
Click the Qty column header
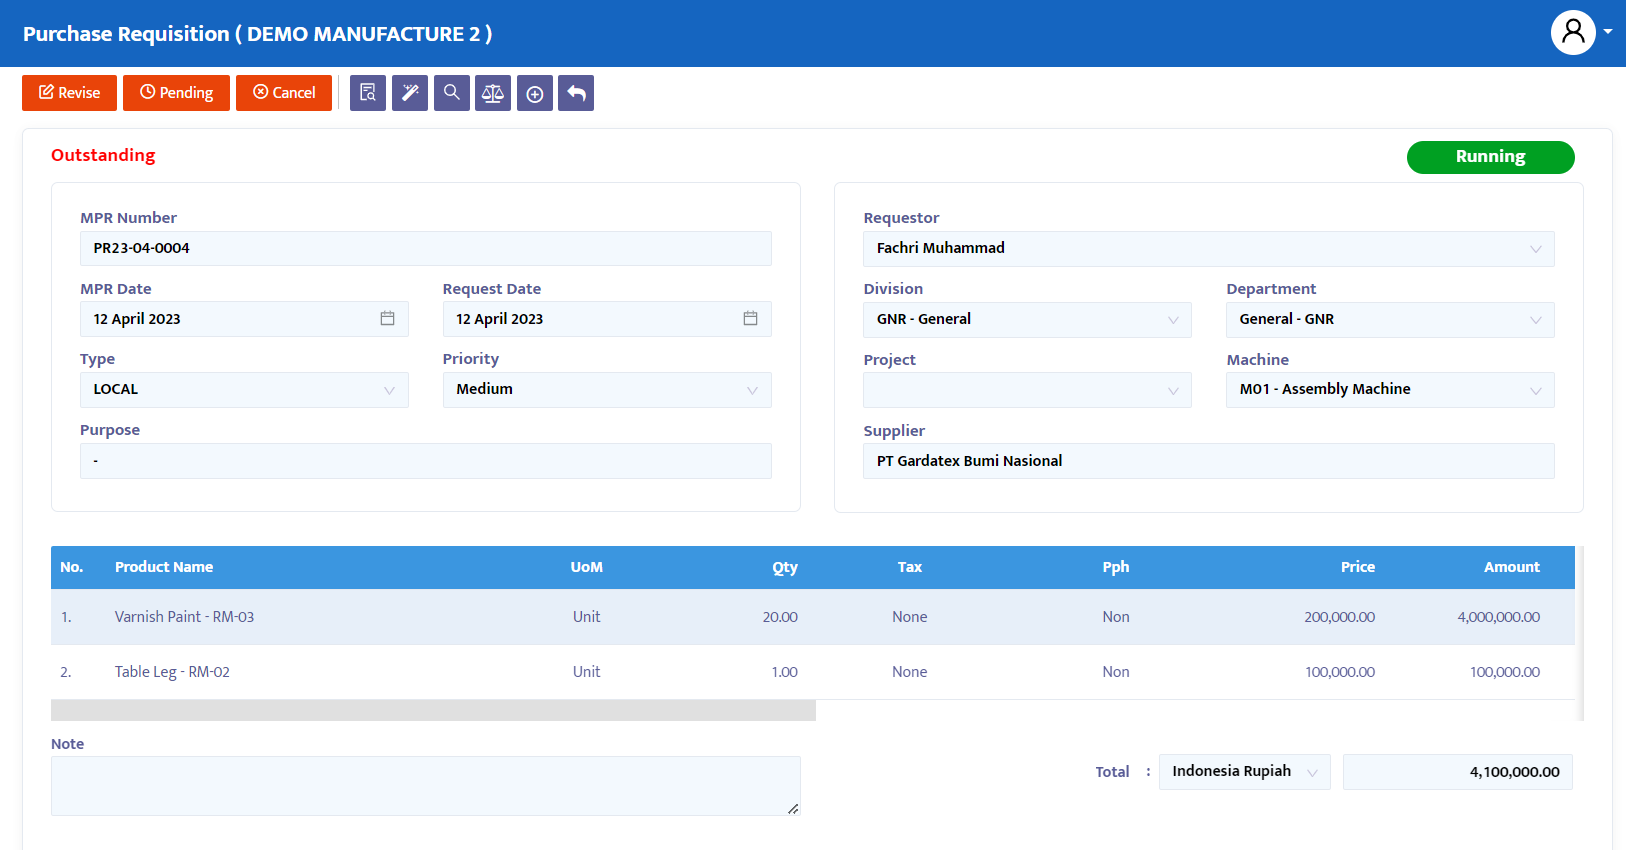coord(785,567)
